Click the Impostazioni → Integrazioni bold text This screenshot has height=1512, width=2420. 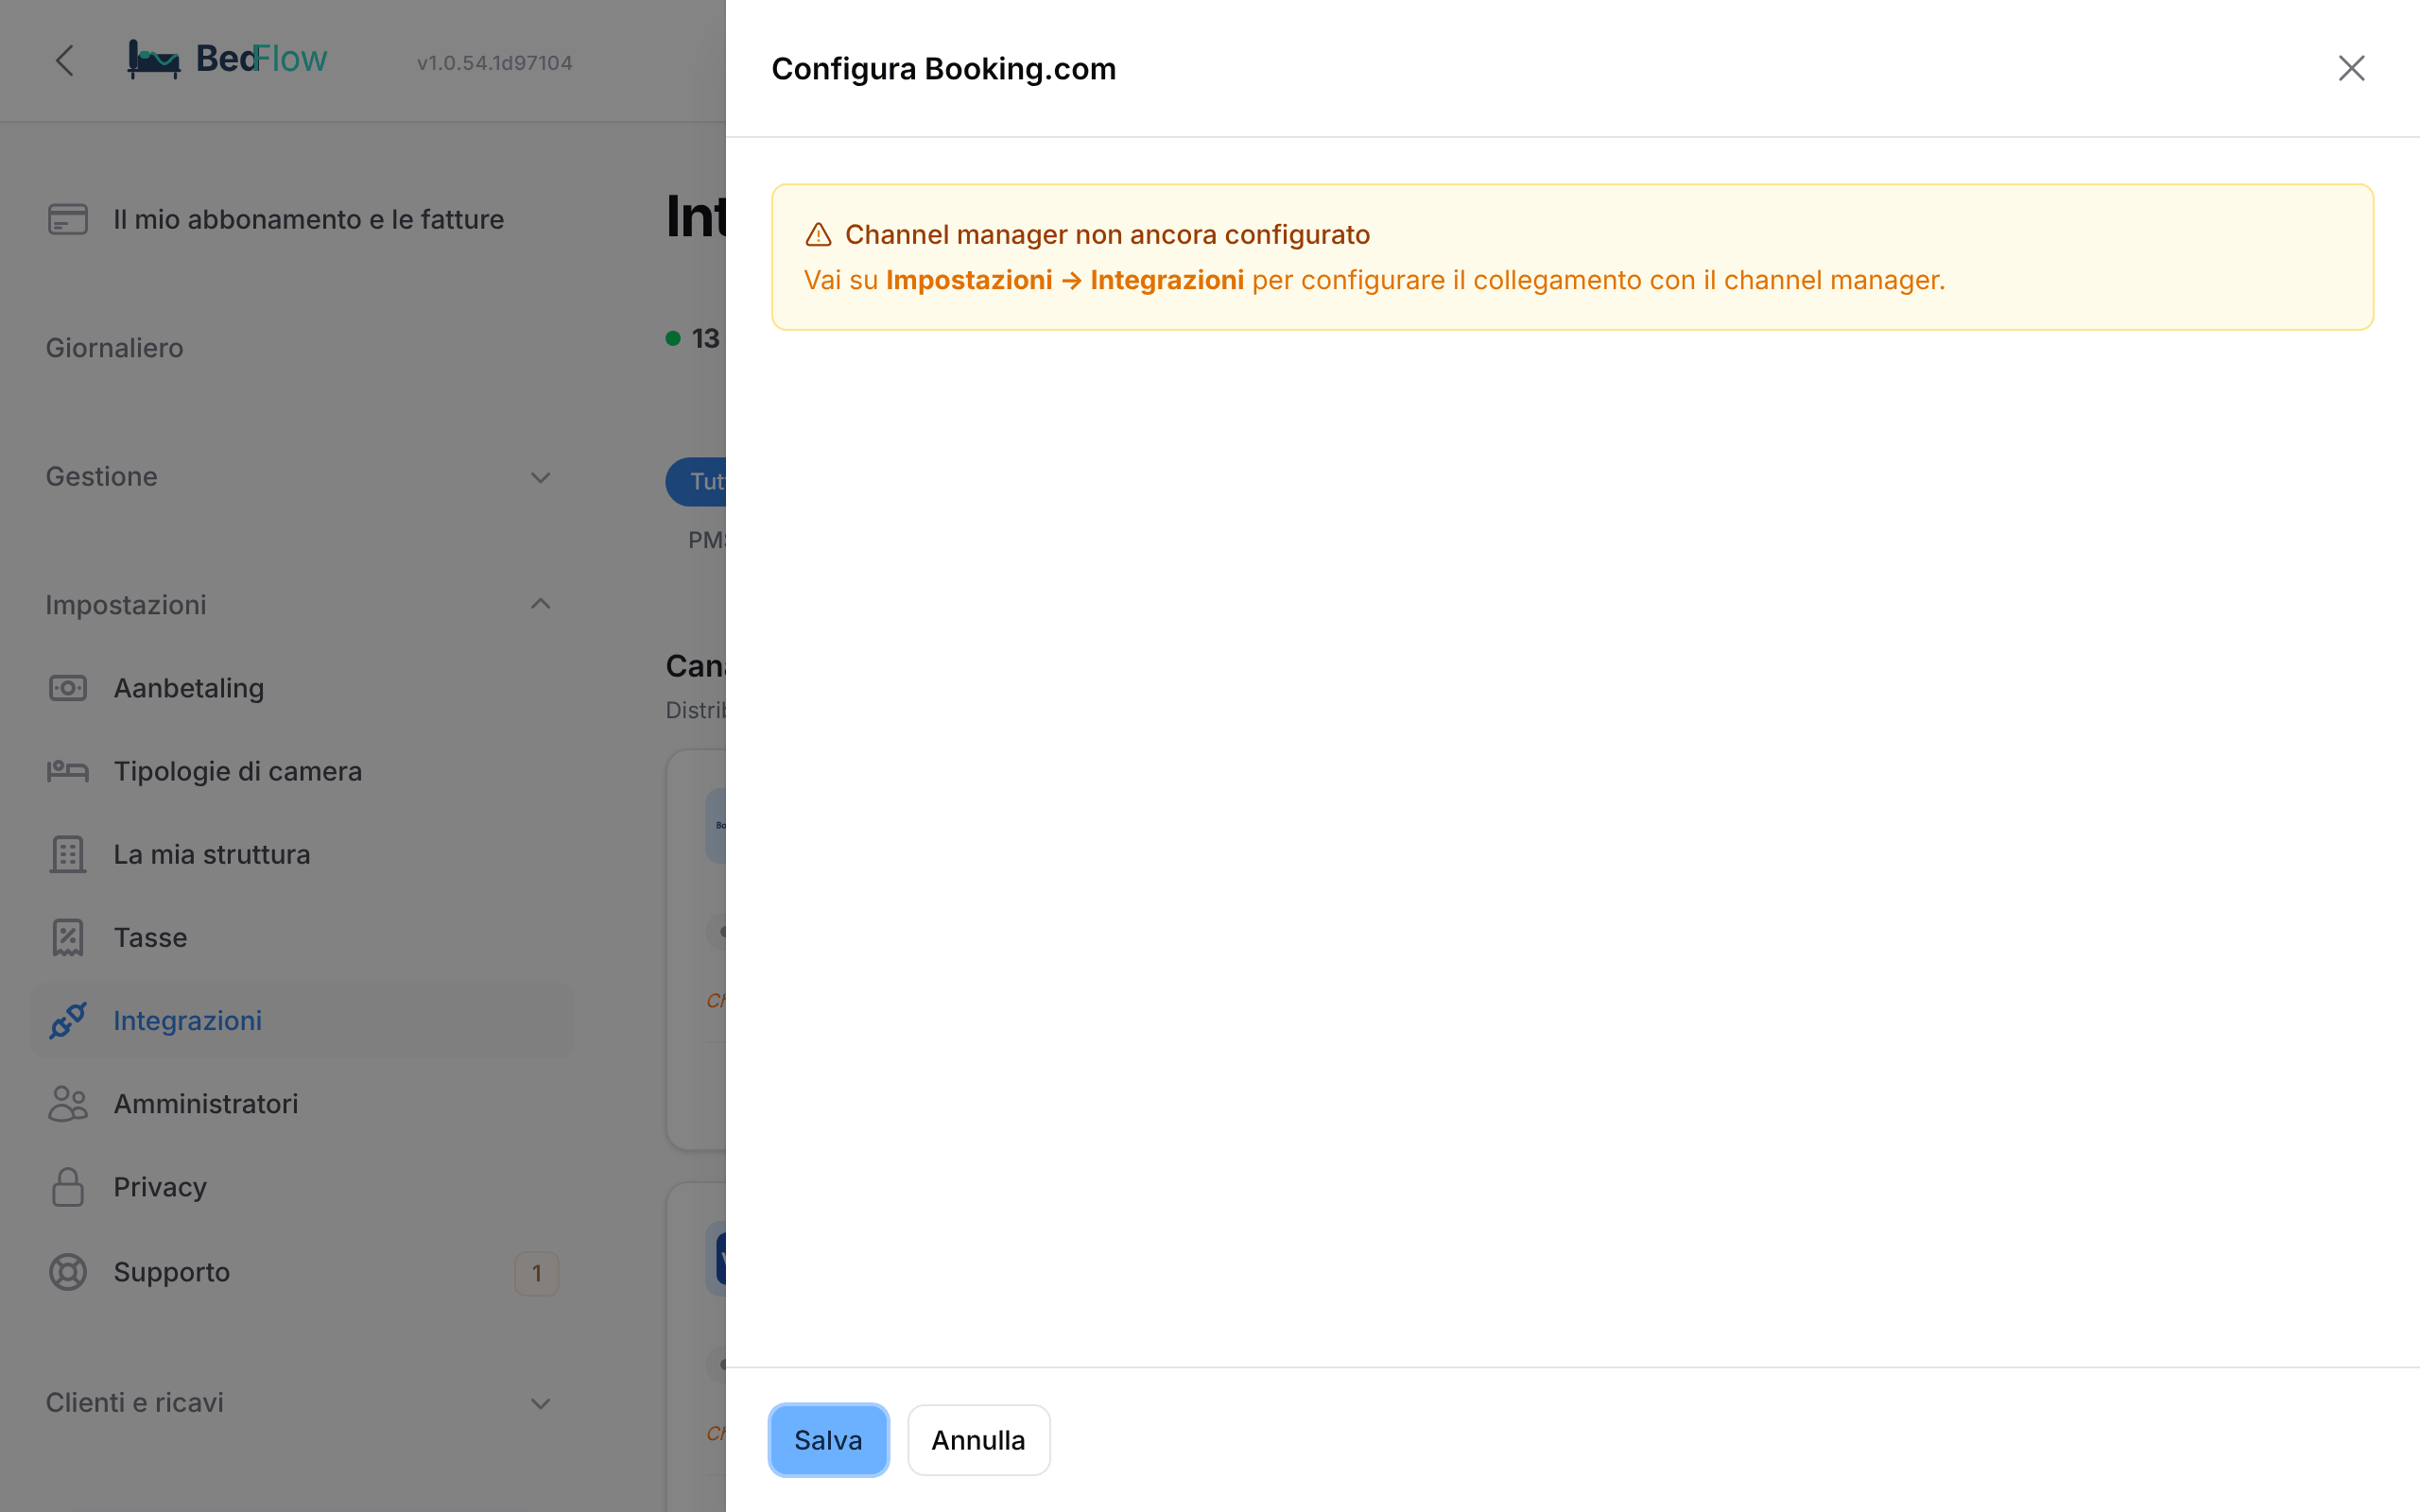(1064, 280)
